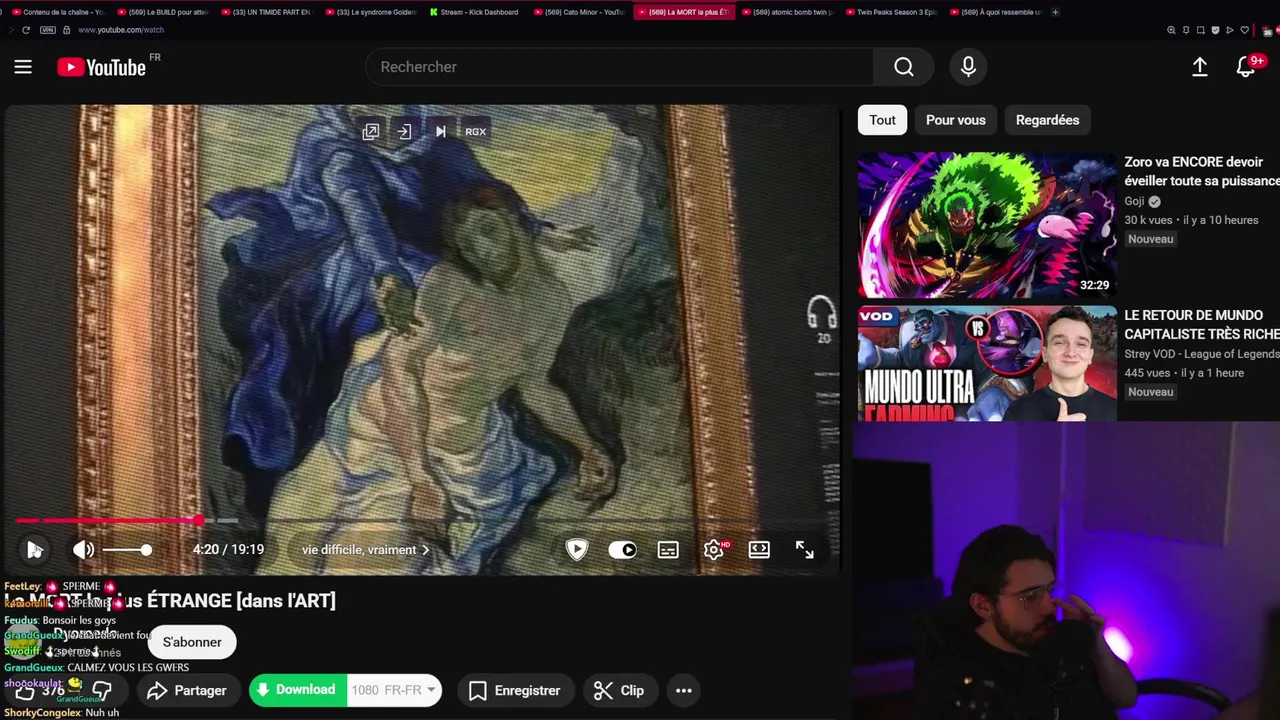Viewport: 1280px width, 720px height.
Task: Click the RGX button above the video
Action: click(x=475, y=131)
